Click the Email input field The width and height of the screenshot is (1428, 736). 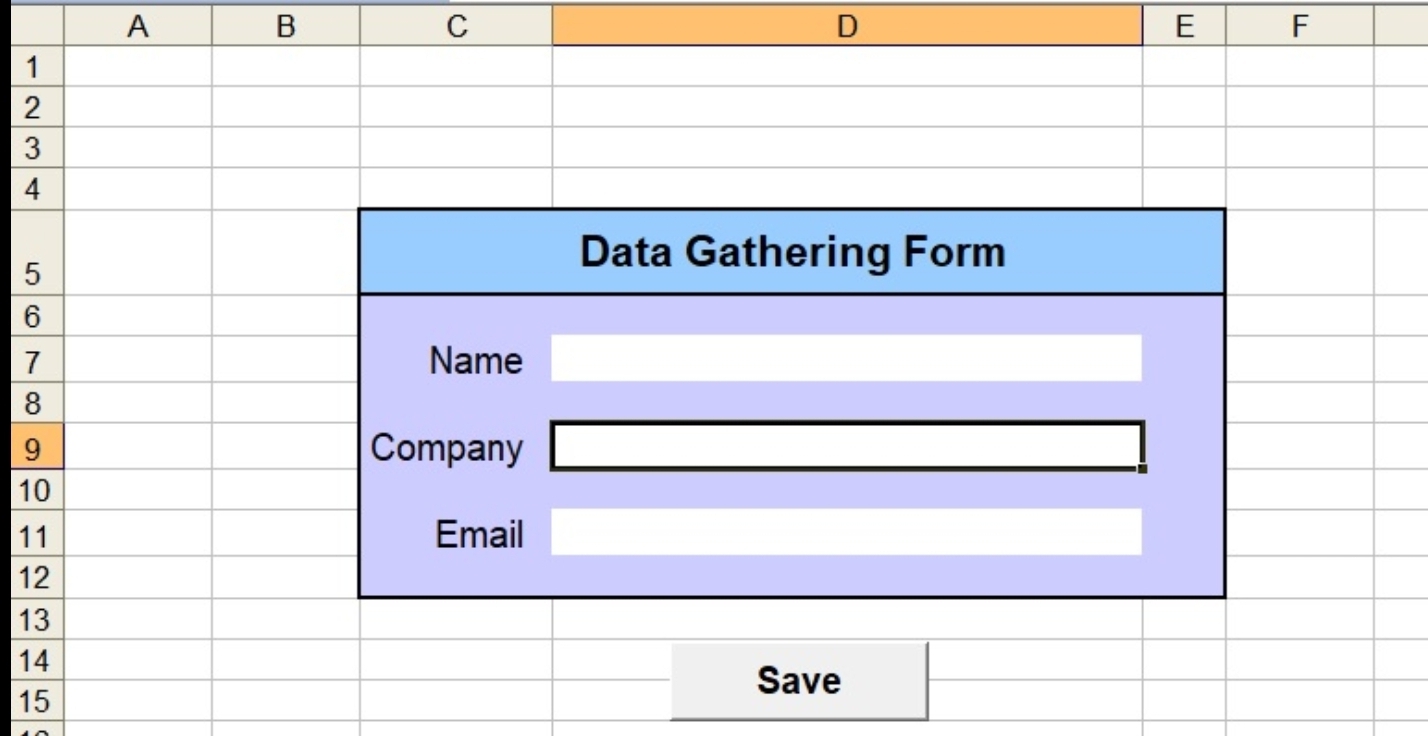click(846, 532)
